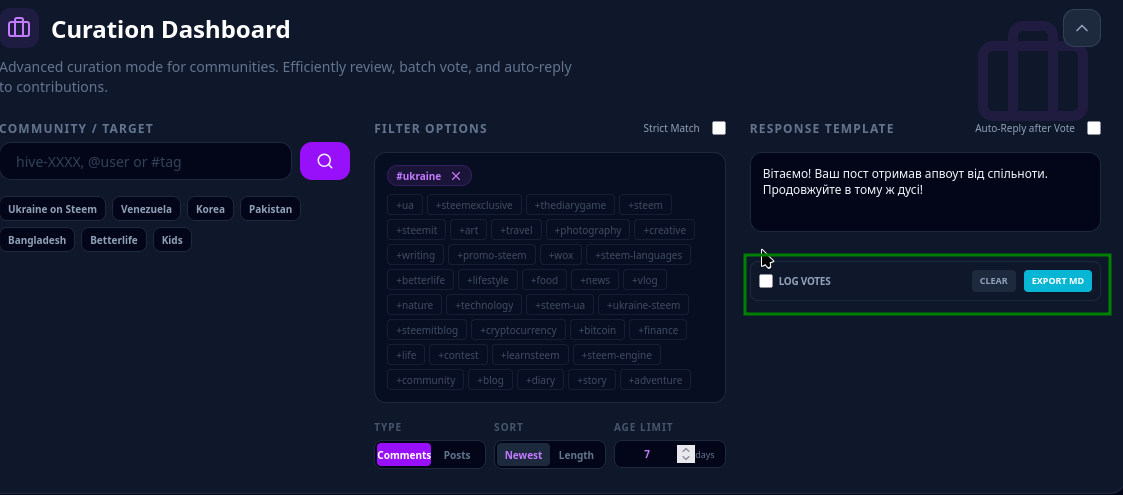The image size is (1123, 495).
Task: Click the briefcase icon beside Curation Dashboard
Action: 19,29
